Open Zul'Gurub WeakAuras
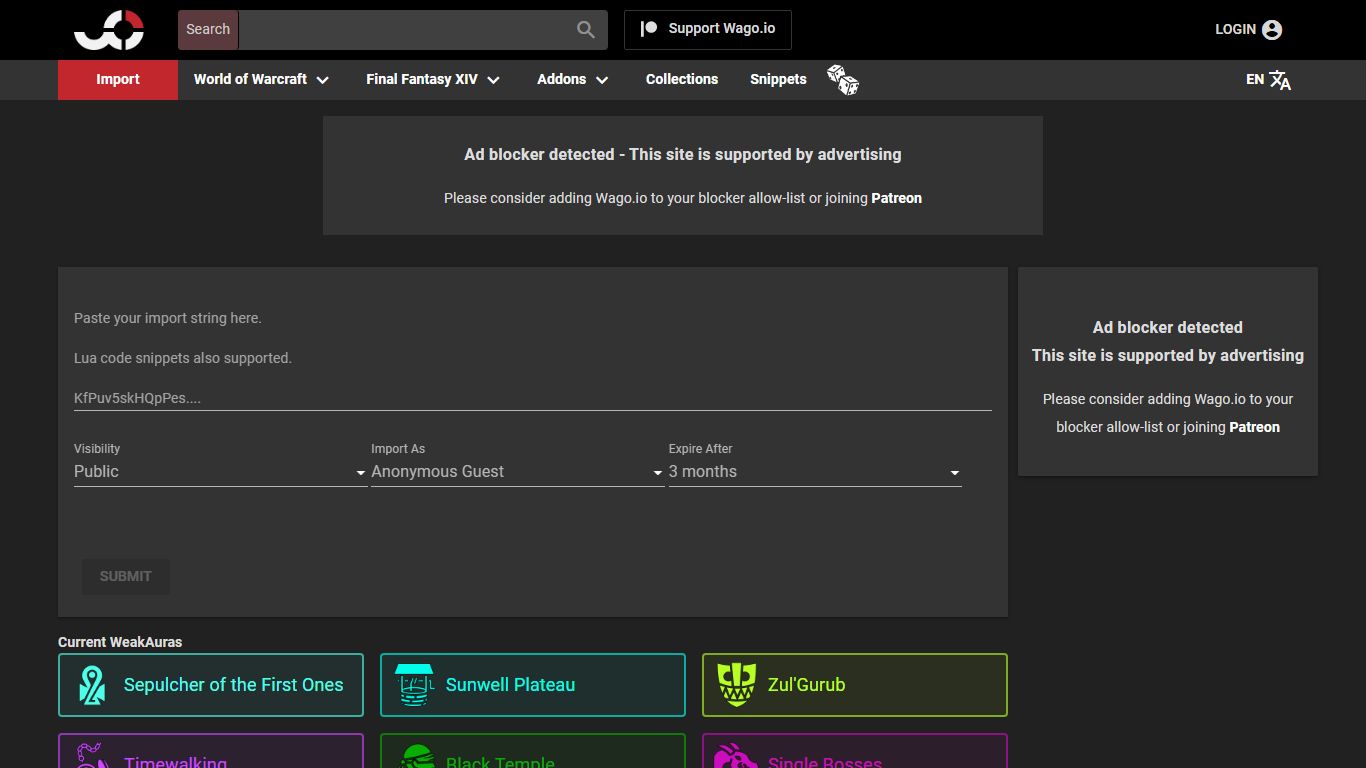The height and width of the screenshot is (768, 1366). point(855,685)
